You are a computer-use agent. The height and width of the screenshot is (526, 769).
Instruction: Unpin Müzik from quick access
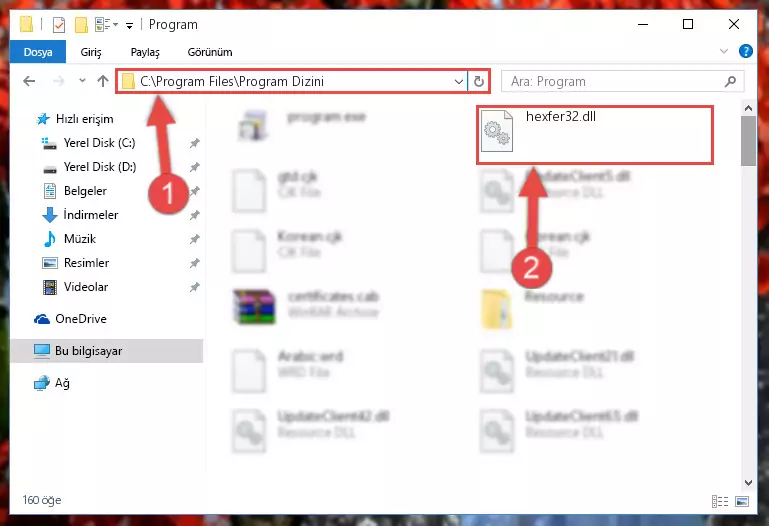click(x=195, y=239)
